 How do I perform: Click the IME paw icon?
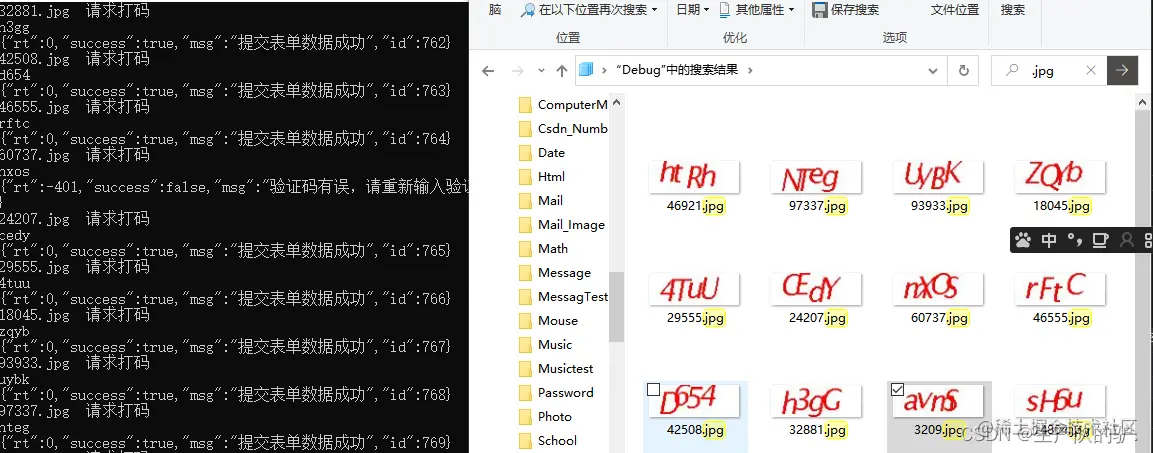1023,240
